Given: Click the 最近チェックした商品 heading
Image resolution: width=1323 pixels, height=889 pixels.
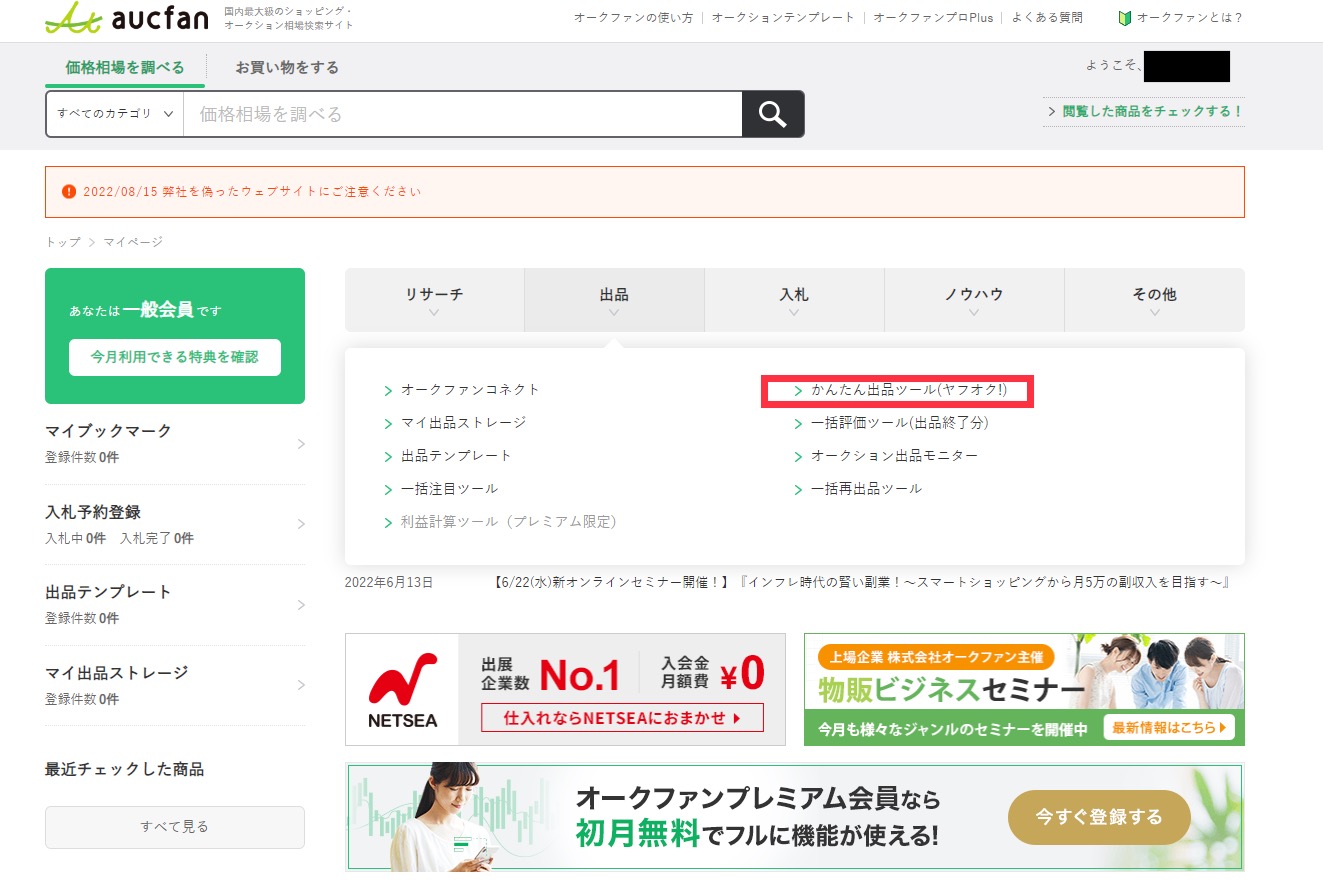Looking at the screenshot, I should tap(124, 769).
